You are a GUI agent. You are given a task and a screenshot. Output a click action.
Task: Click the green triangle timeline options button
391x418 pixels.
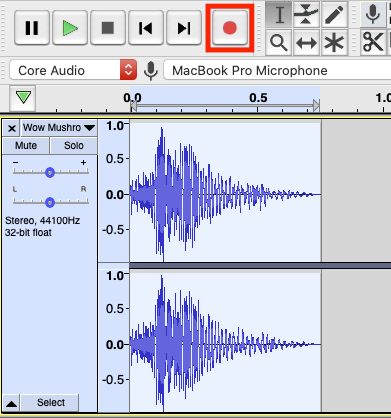click(23, 98)
